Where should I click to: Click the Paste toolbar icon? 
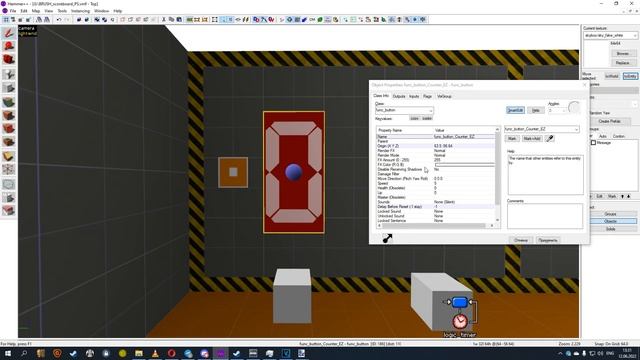[179, 20]
